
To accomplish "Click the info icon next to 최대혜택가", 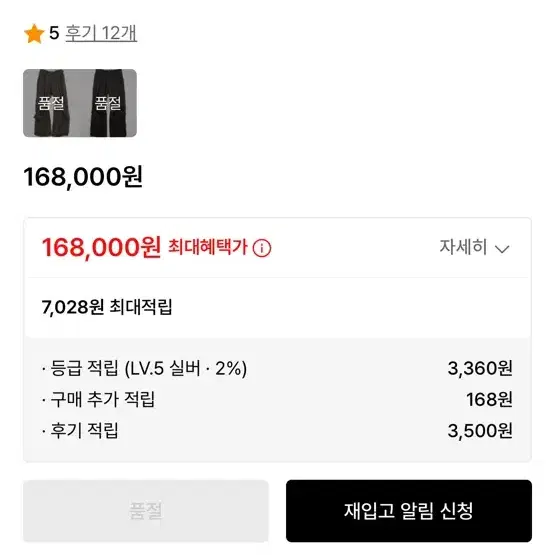I will pos(262,248).
